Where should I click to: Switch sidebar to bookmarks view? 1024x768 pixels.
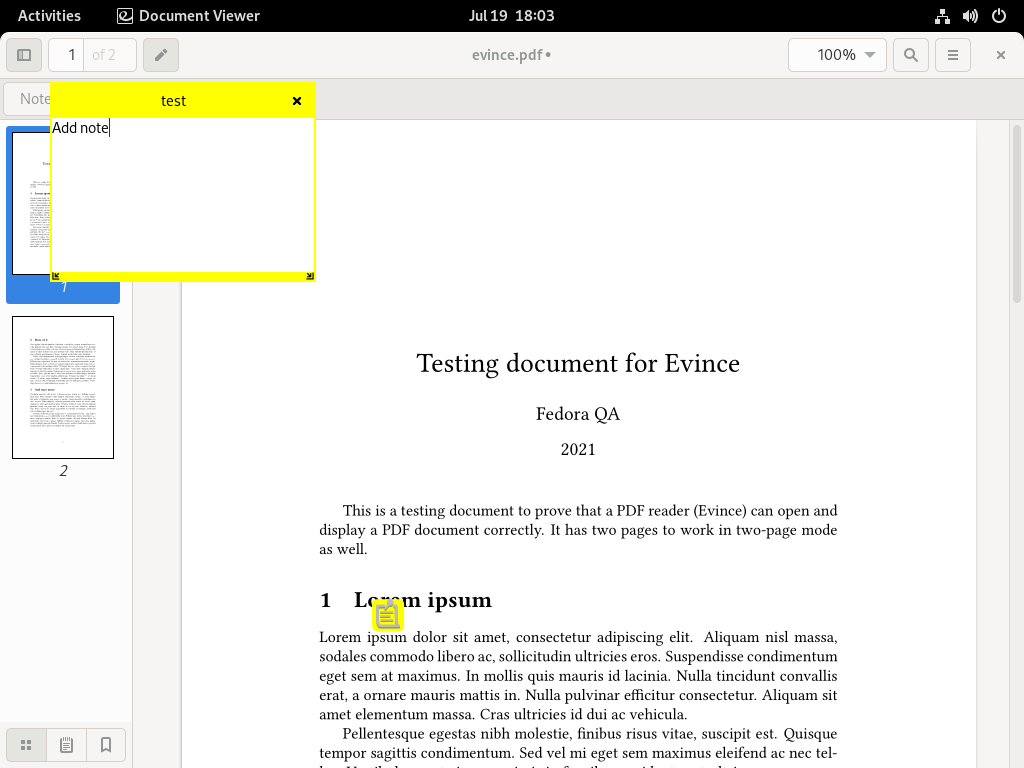click(x=106, y=745)
